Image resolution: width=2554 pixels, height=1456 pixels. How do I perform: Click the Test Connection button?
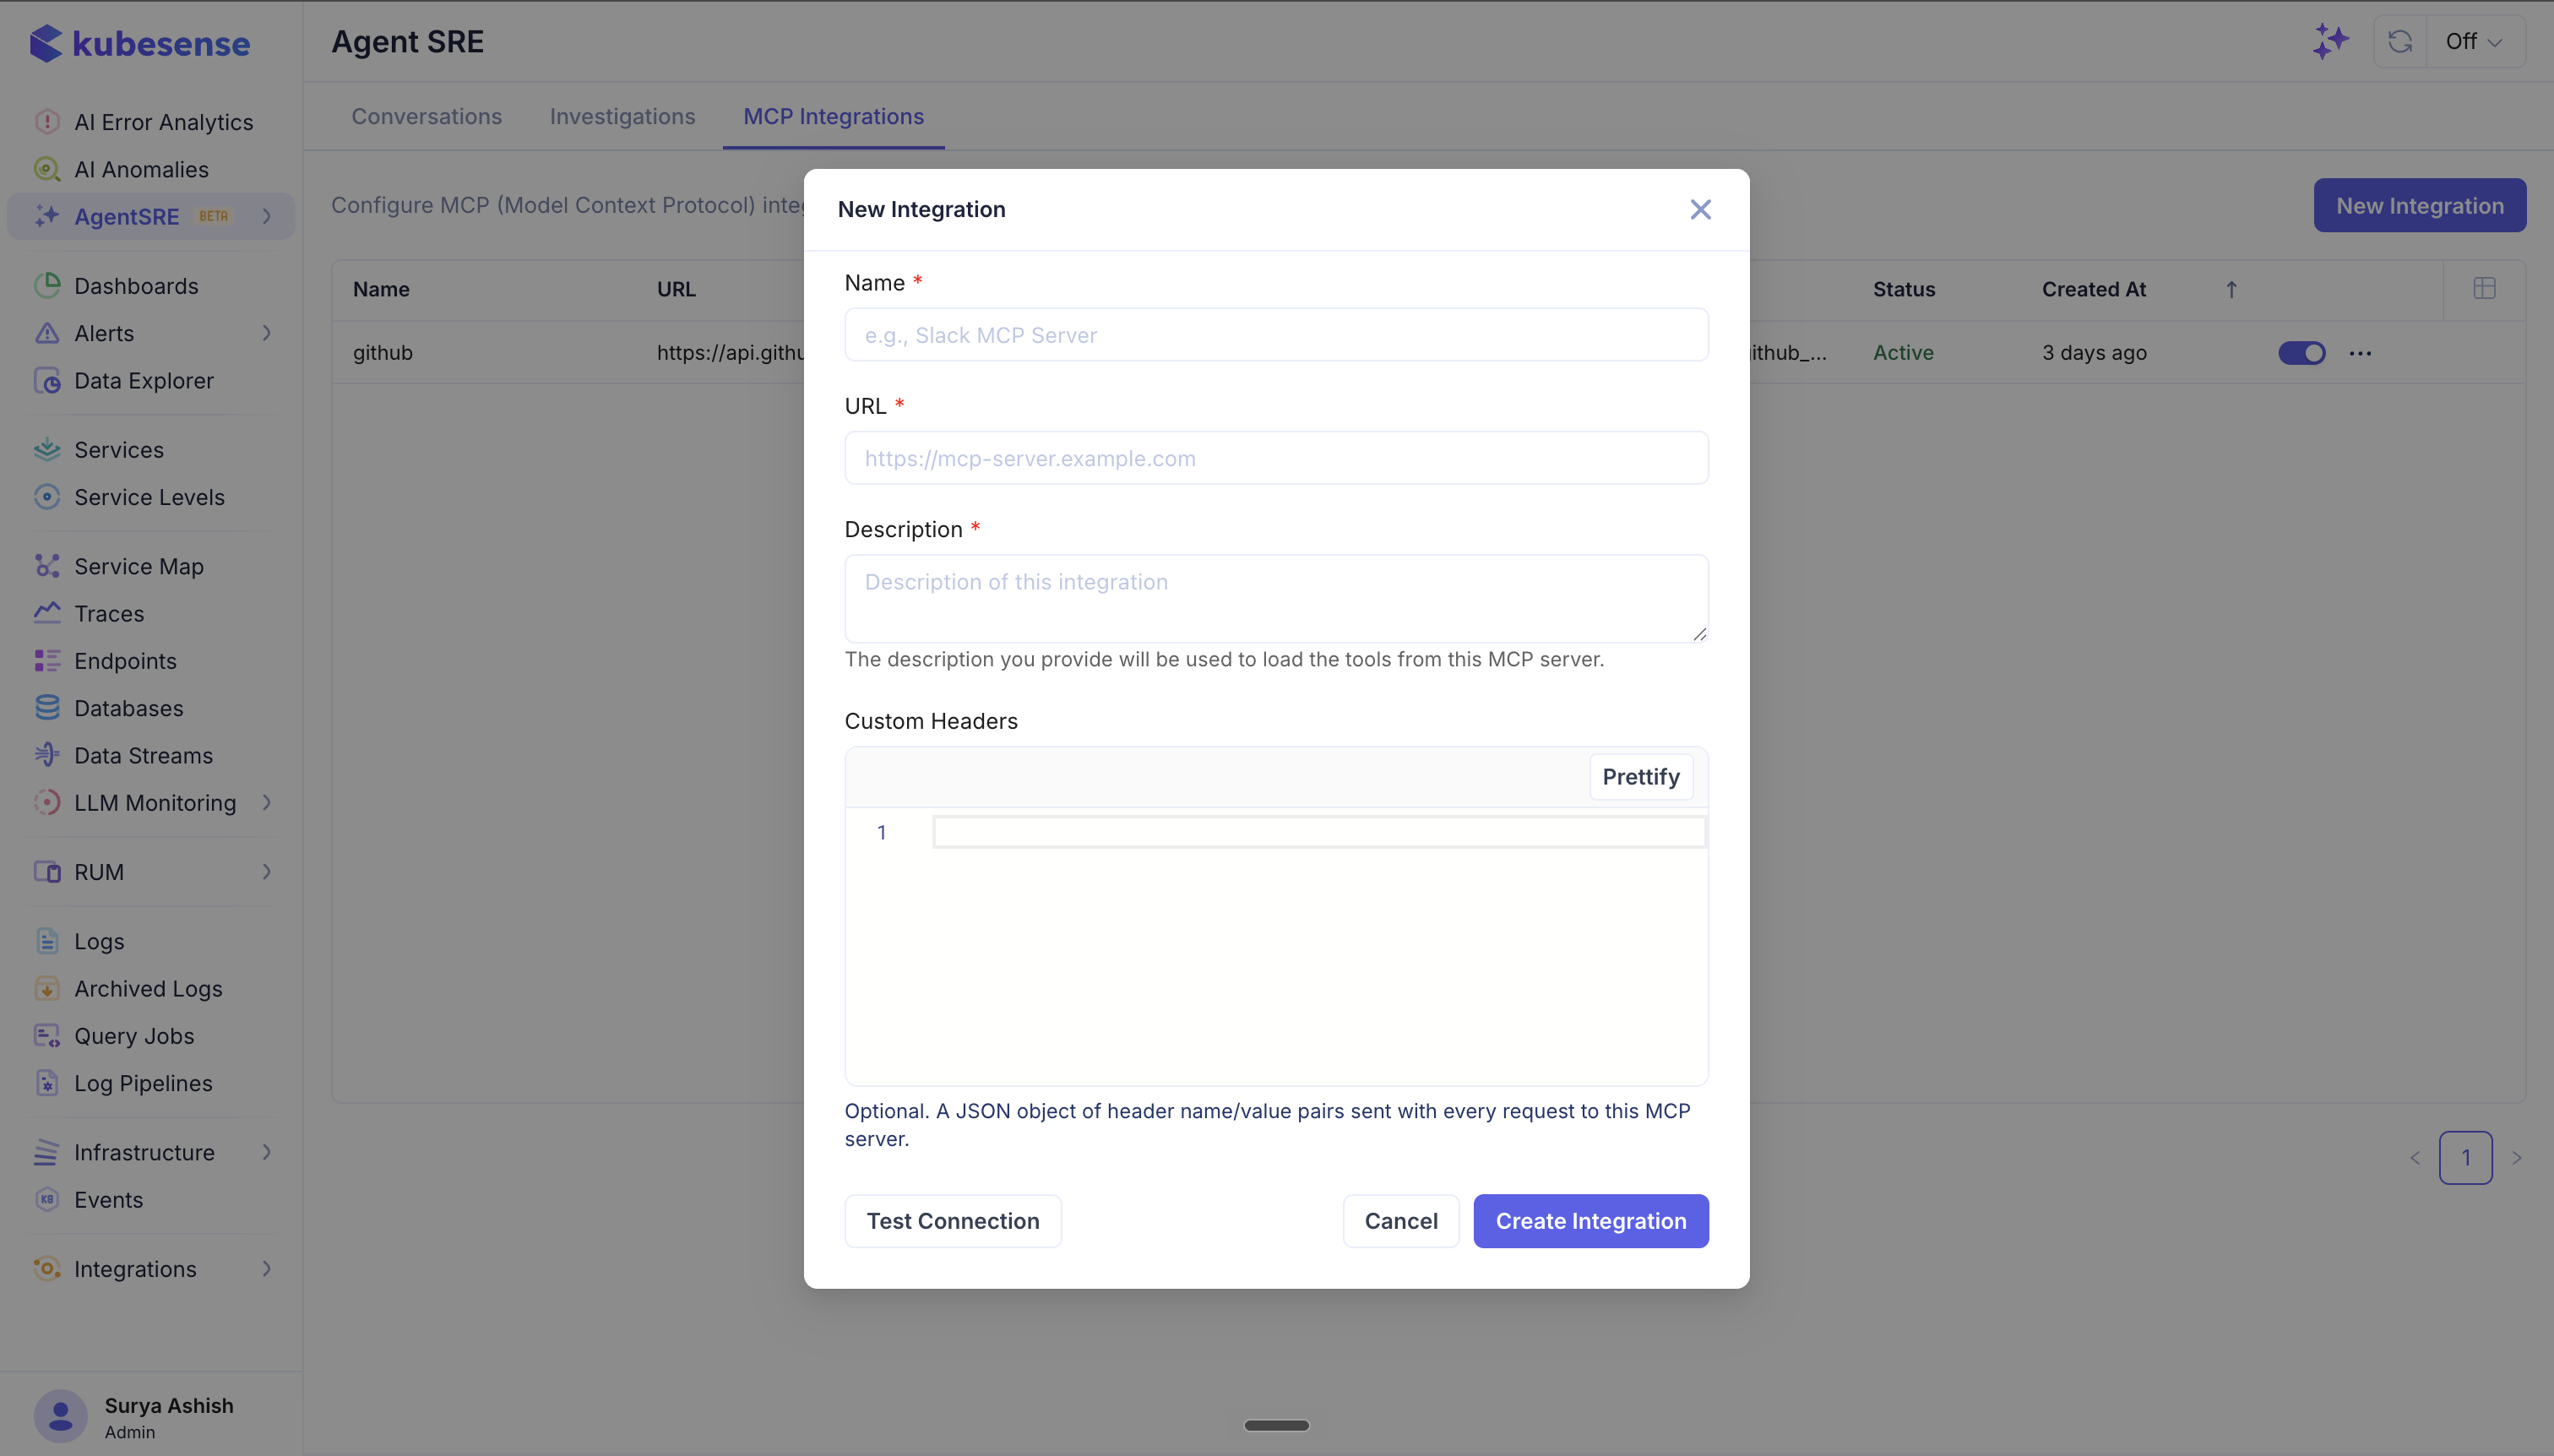[953, 1221]
